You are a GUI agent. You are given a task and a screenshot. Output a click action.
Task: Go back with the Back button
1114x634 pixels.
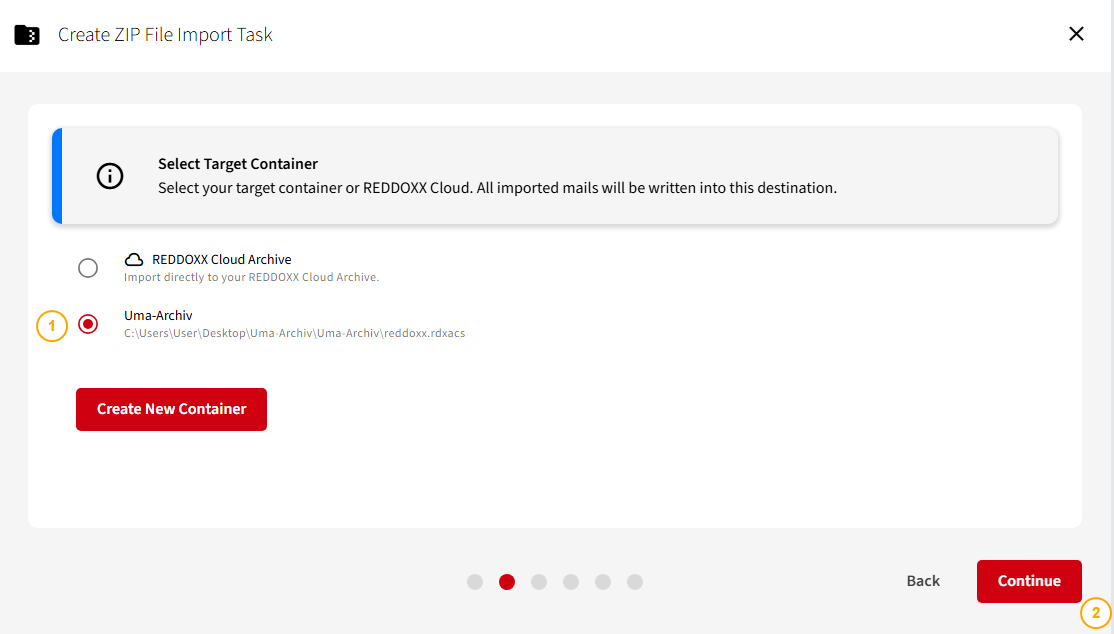click(x=923, y=581)
